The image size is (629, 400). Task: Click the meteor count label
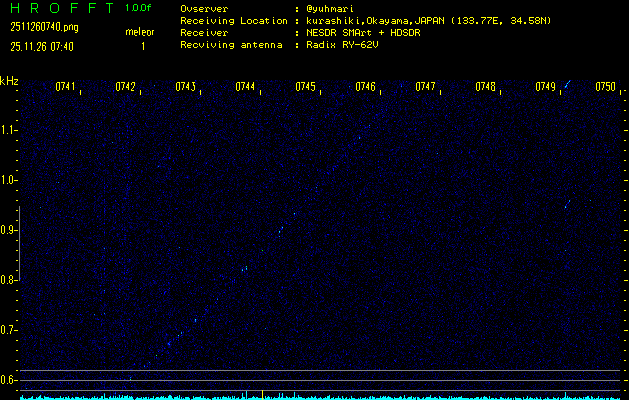pos(140,32)
